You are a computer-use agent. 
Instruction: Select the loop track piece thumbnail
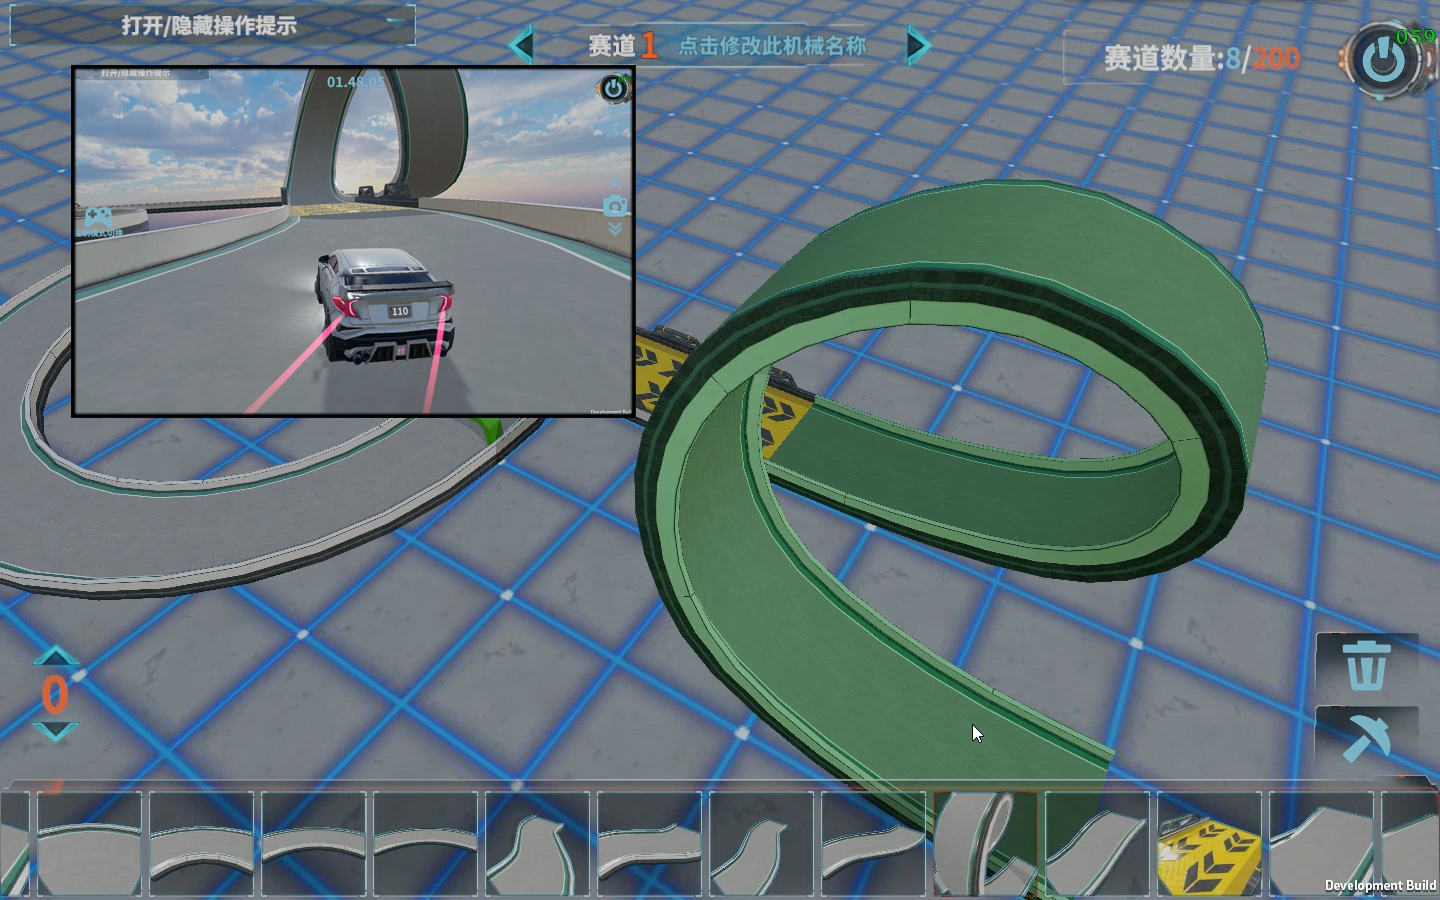[985, 843]
